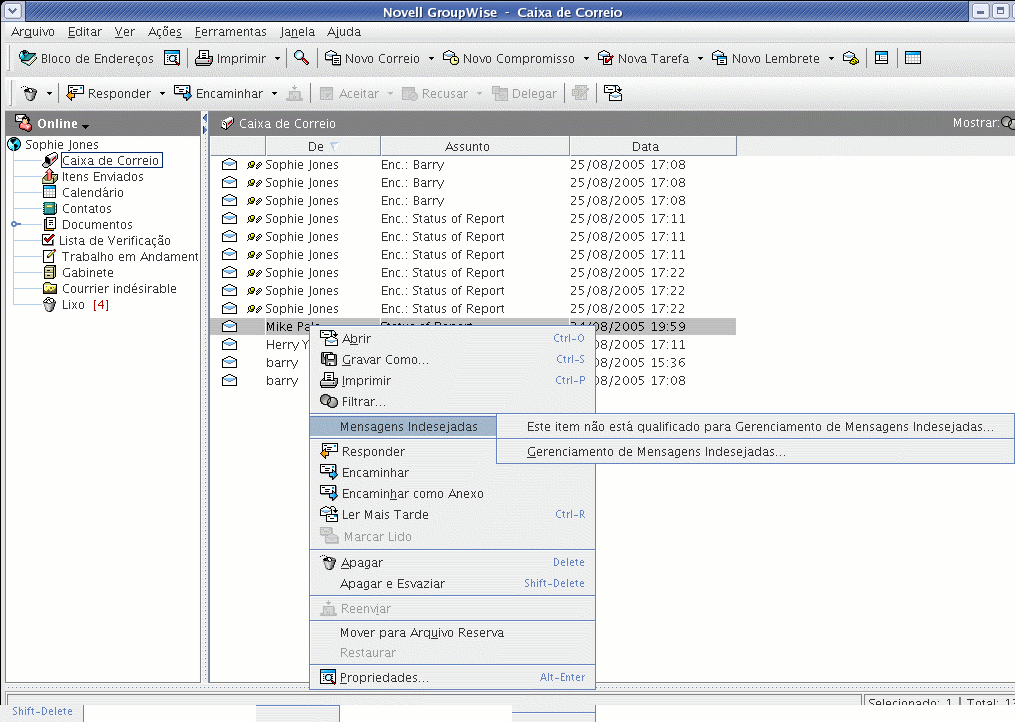Image resolution: width=1015 pixels, height=722 pixels.
Task: Open the Novo Correio dropdown arrow
Action: [x=431, y=59]
